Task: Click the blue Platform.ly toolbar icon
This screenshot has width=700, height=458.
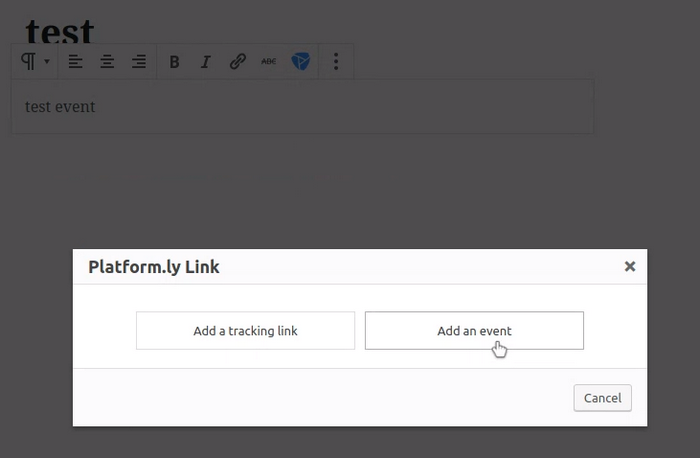Action: [300, 61]
